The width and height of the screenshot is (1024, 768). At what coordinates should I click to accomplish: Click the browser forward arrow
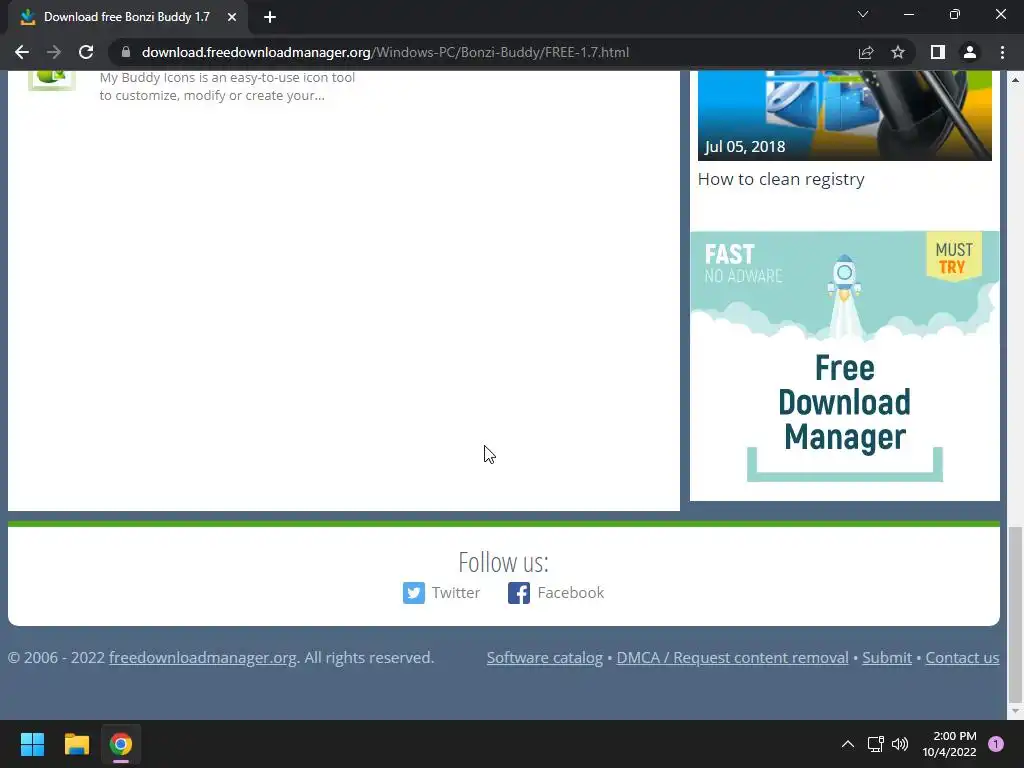54,52
